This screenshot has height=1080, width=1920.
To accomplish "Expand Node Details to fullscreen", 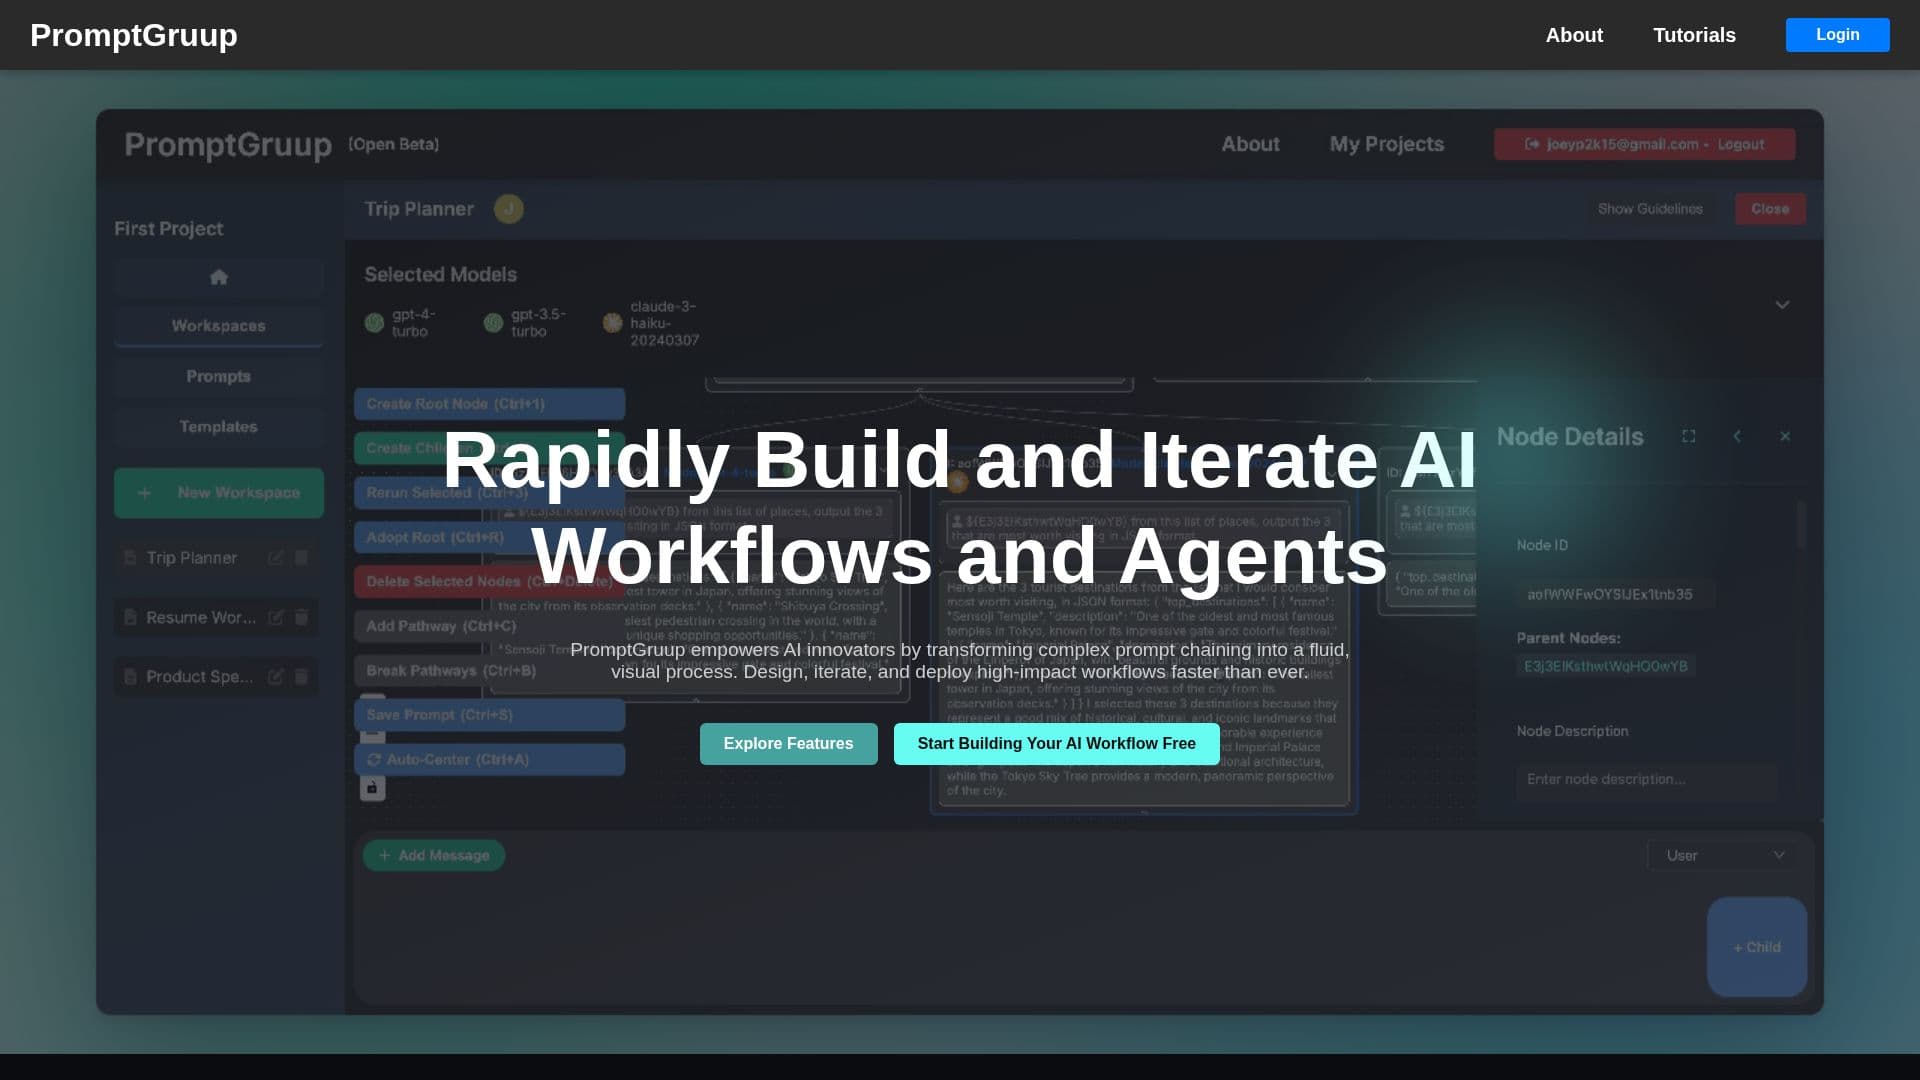I will 1689,436.
